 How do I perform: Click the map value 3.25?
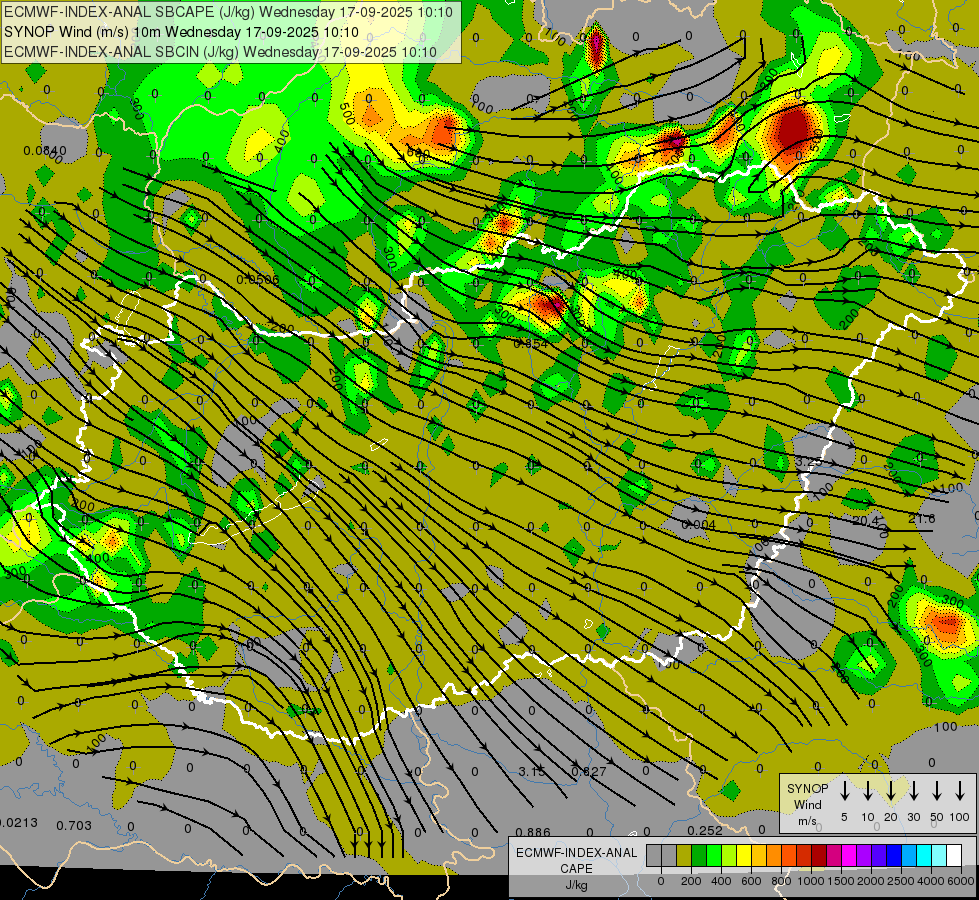808,461
